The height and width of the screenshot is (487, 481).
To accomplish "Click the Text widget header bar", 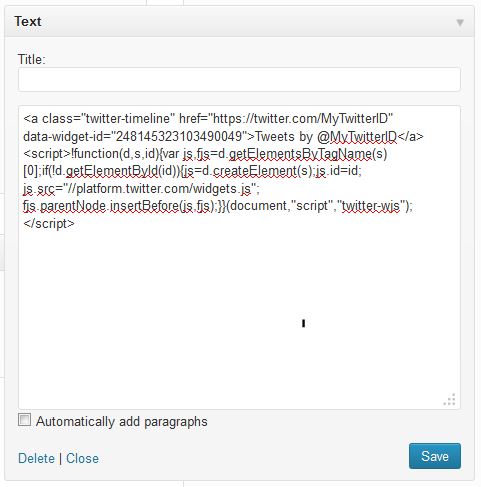I will click(239, 21).
